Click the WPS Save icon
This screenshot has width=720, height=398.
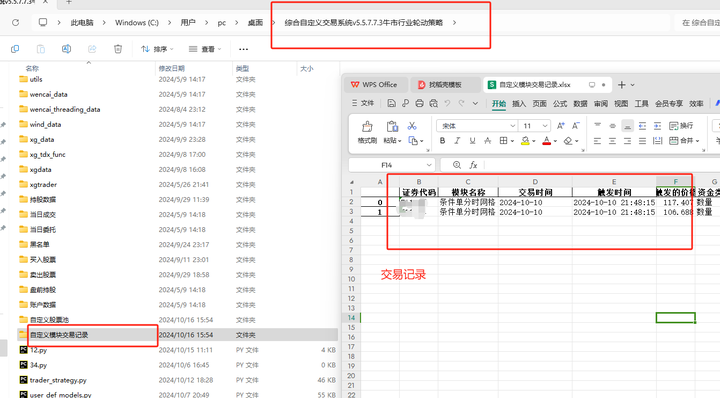[x=391, y=103]
